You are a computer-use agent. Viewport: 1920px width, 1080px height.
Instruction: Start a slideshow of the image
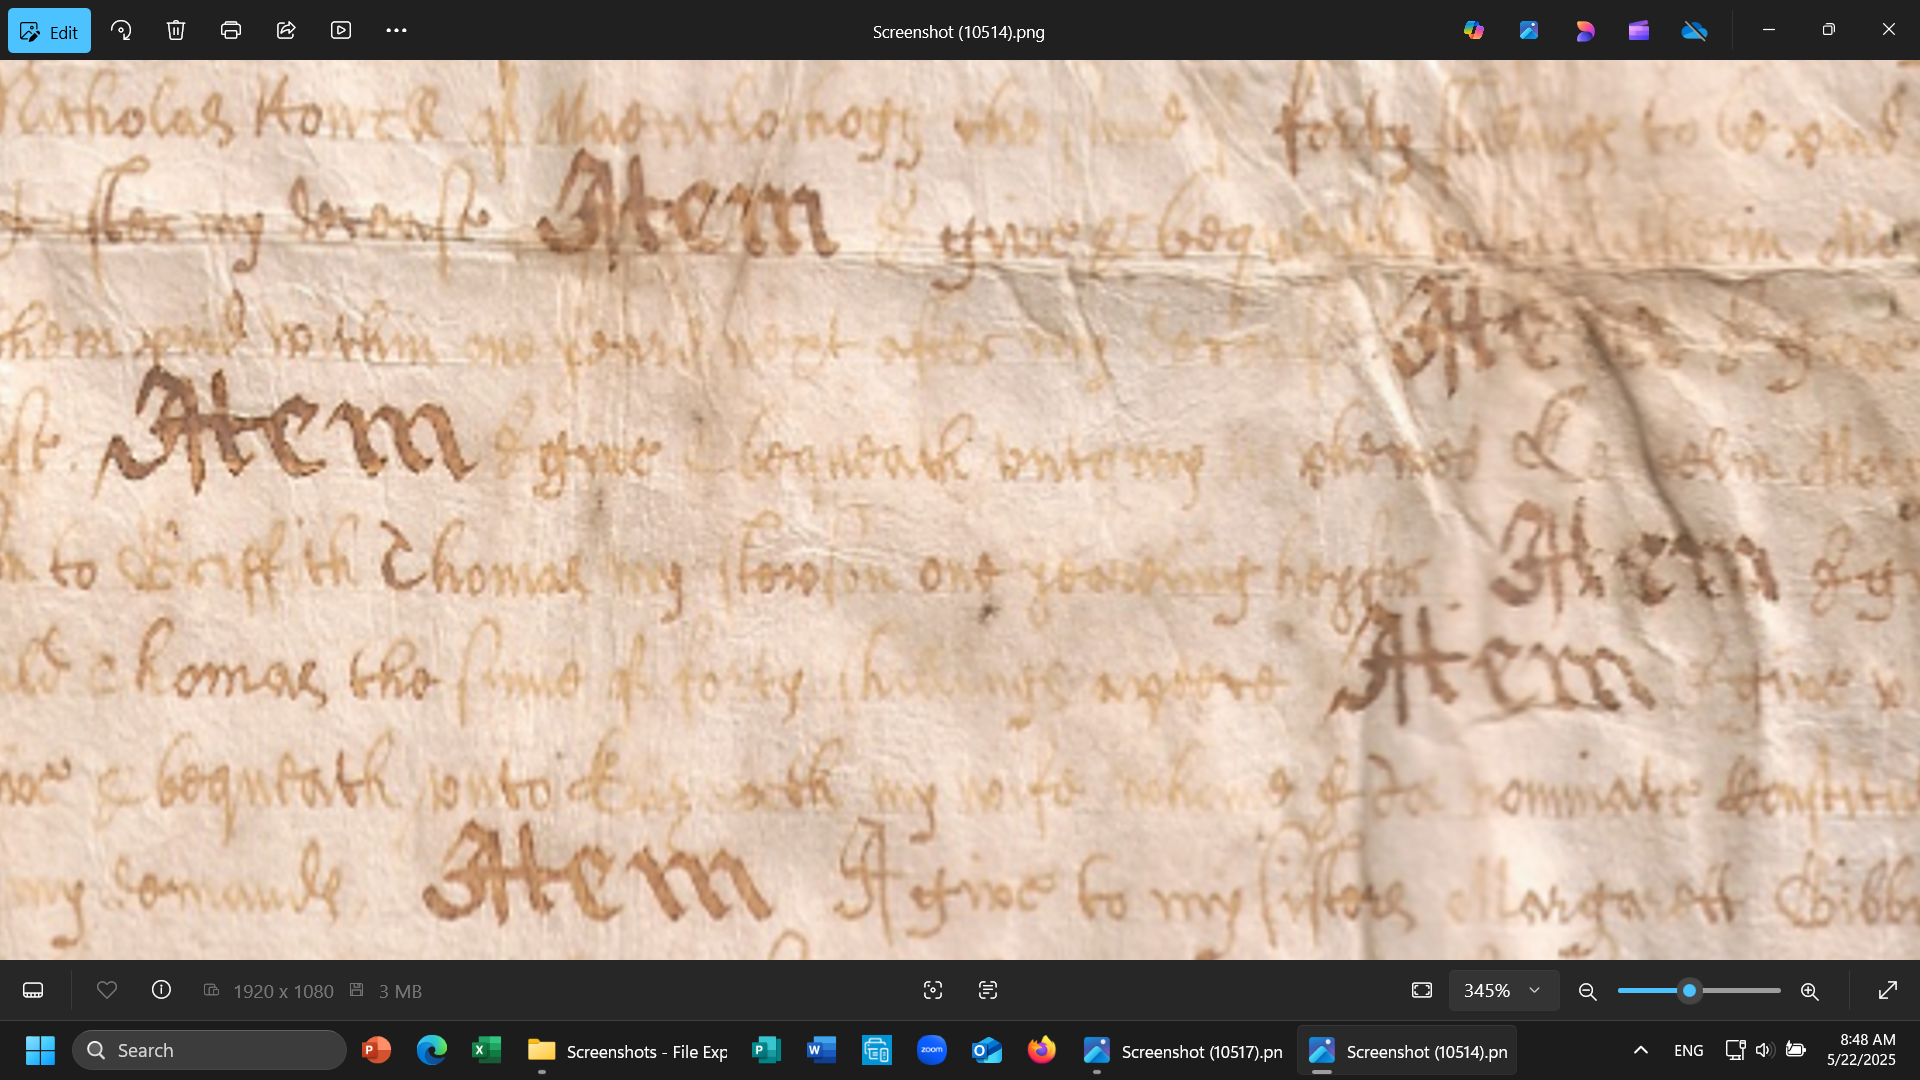(x=341, y=30)
